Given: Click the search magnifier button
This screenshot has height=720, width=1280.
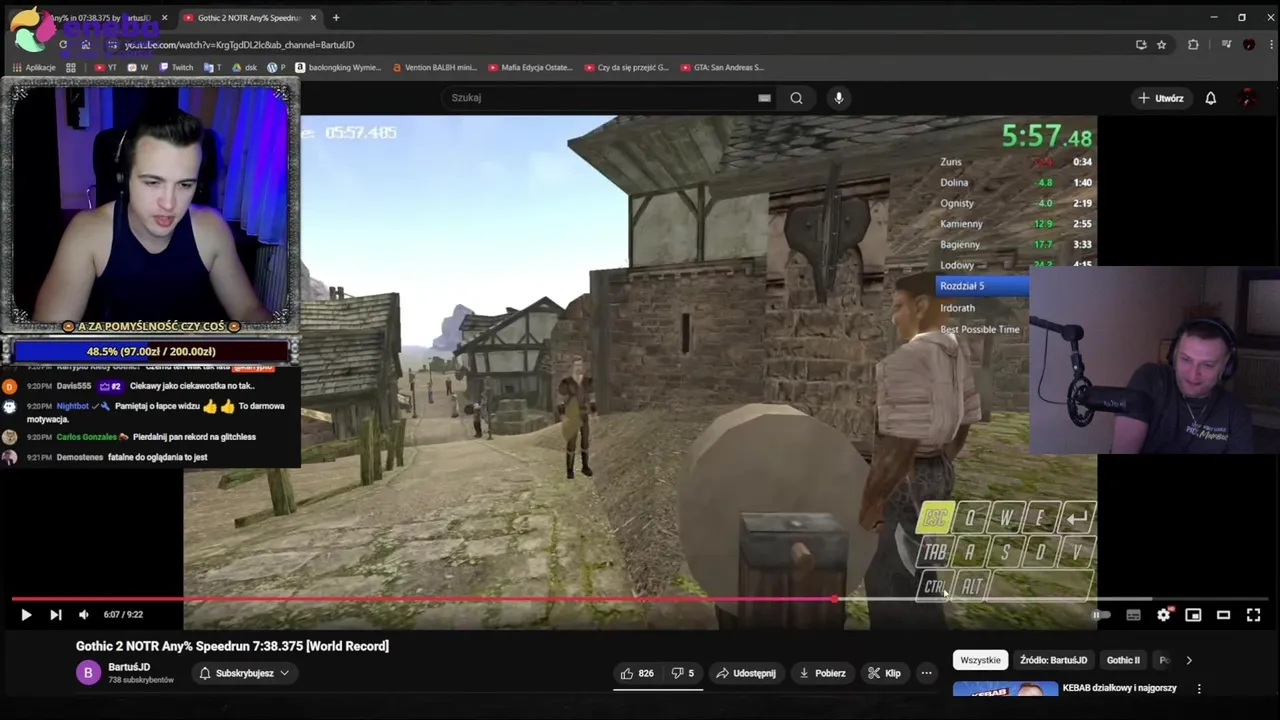Looking at the screenshot, I should click(796, 98).
